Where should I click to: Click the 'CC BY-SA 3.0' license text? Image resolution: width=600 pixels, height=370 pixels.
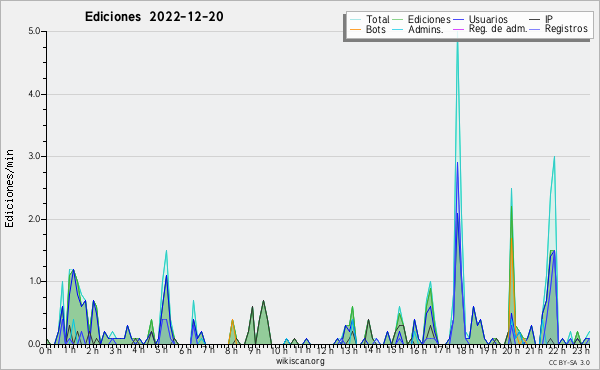569,363
